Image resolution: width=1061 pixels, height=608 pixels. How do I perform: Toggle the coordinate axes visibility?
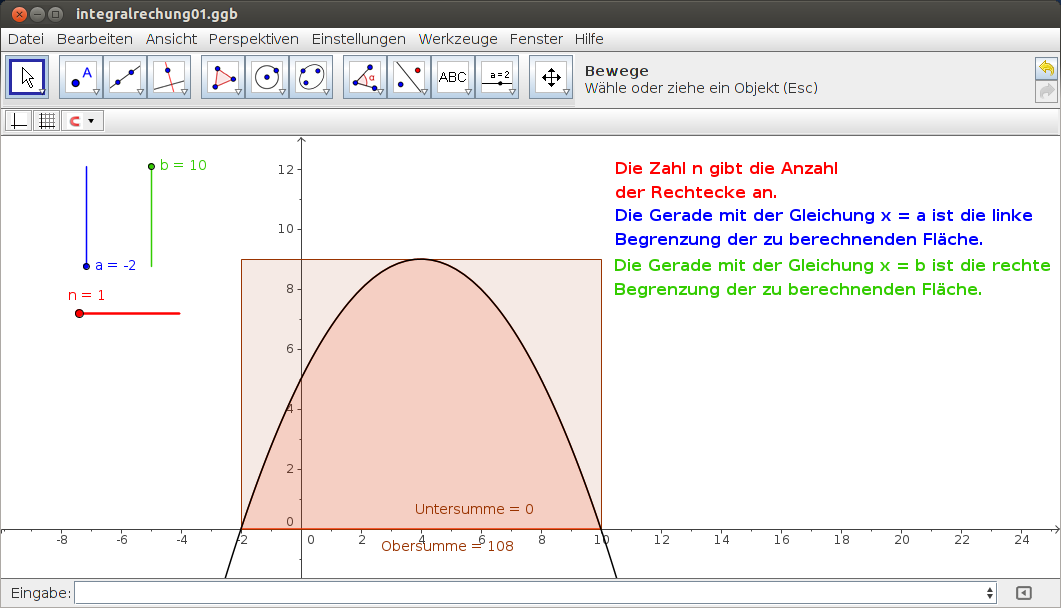coord(18,120)
